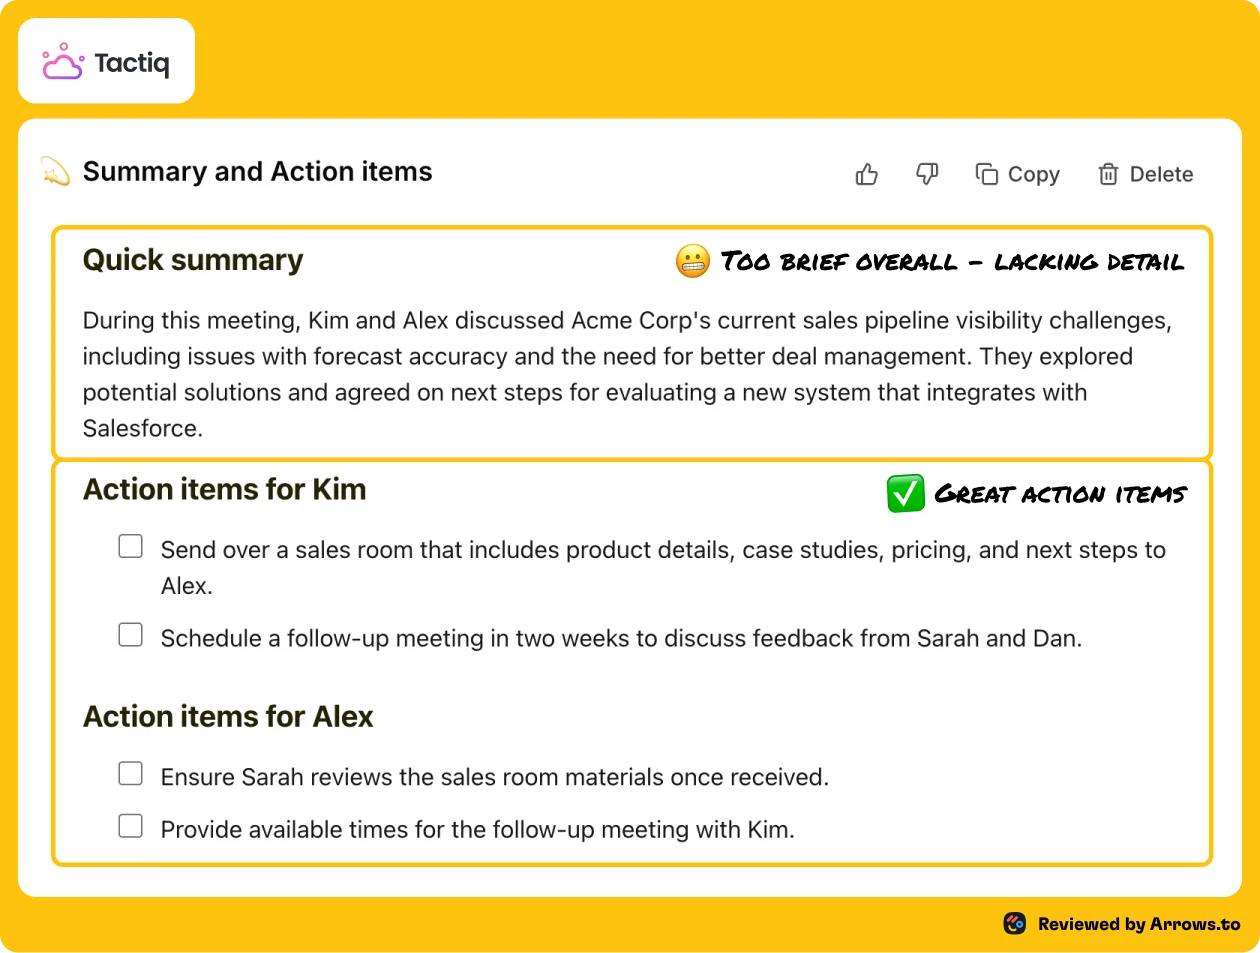1260x953 pixels.
Task: Mark 'Provide available times' as done
Action: (x=131, y=825)
